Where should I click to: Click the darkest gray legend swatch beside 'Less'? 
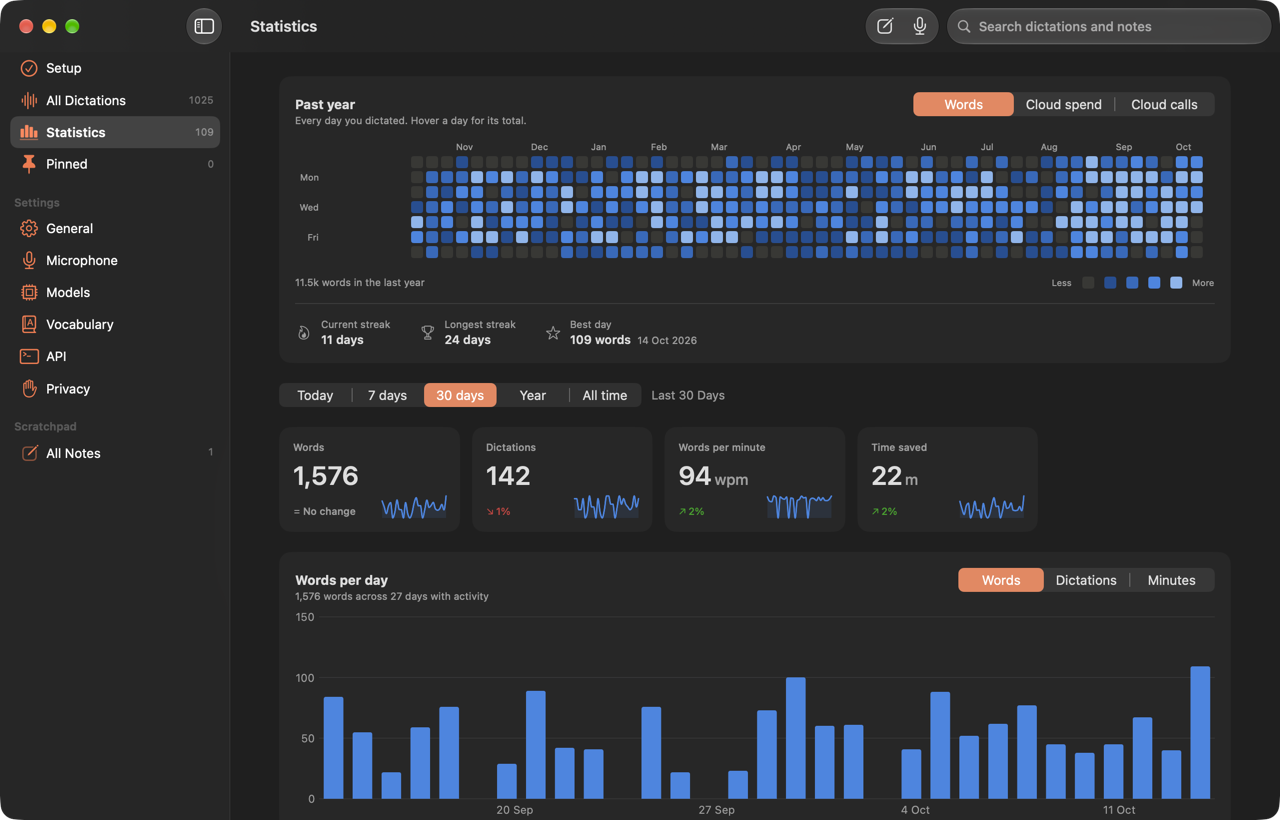[x=1088, y=283]
